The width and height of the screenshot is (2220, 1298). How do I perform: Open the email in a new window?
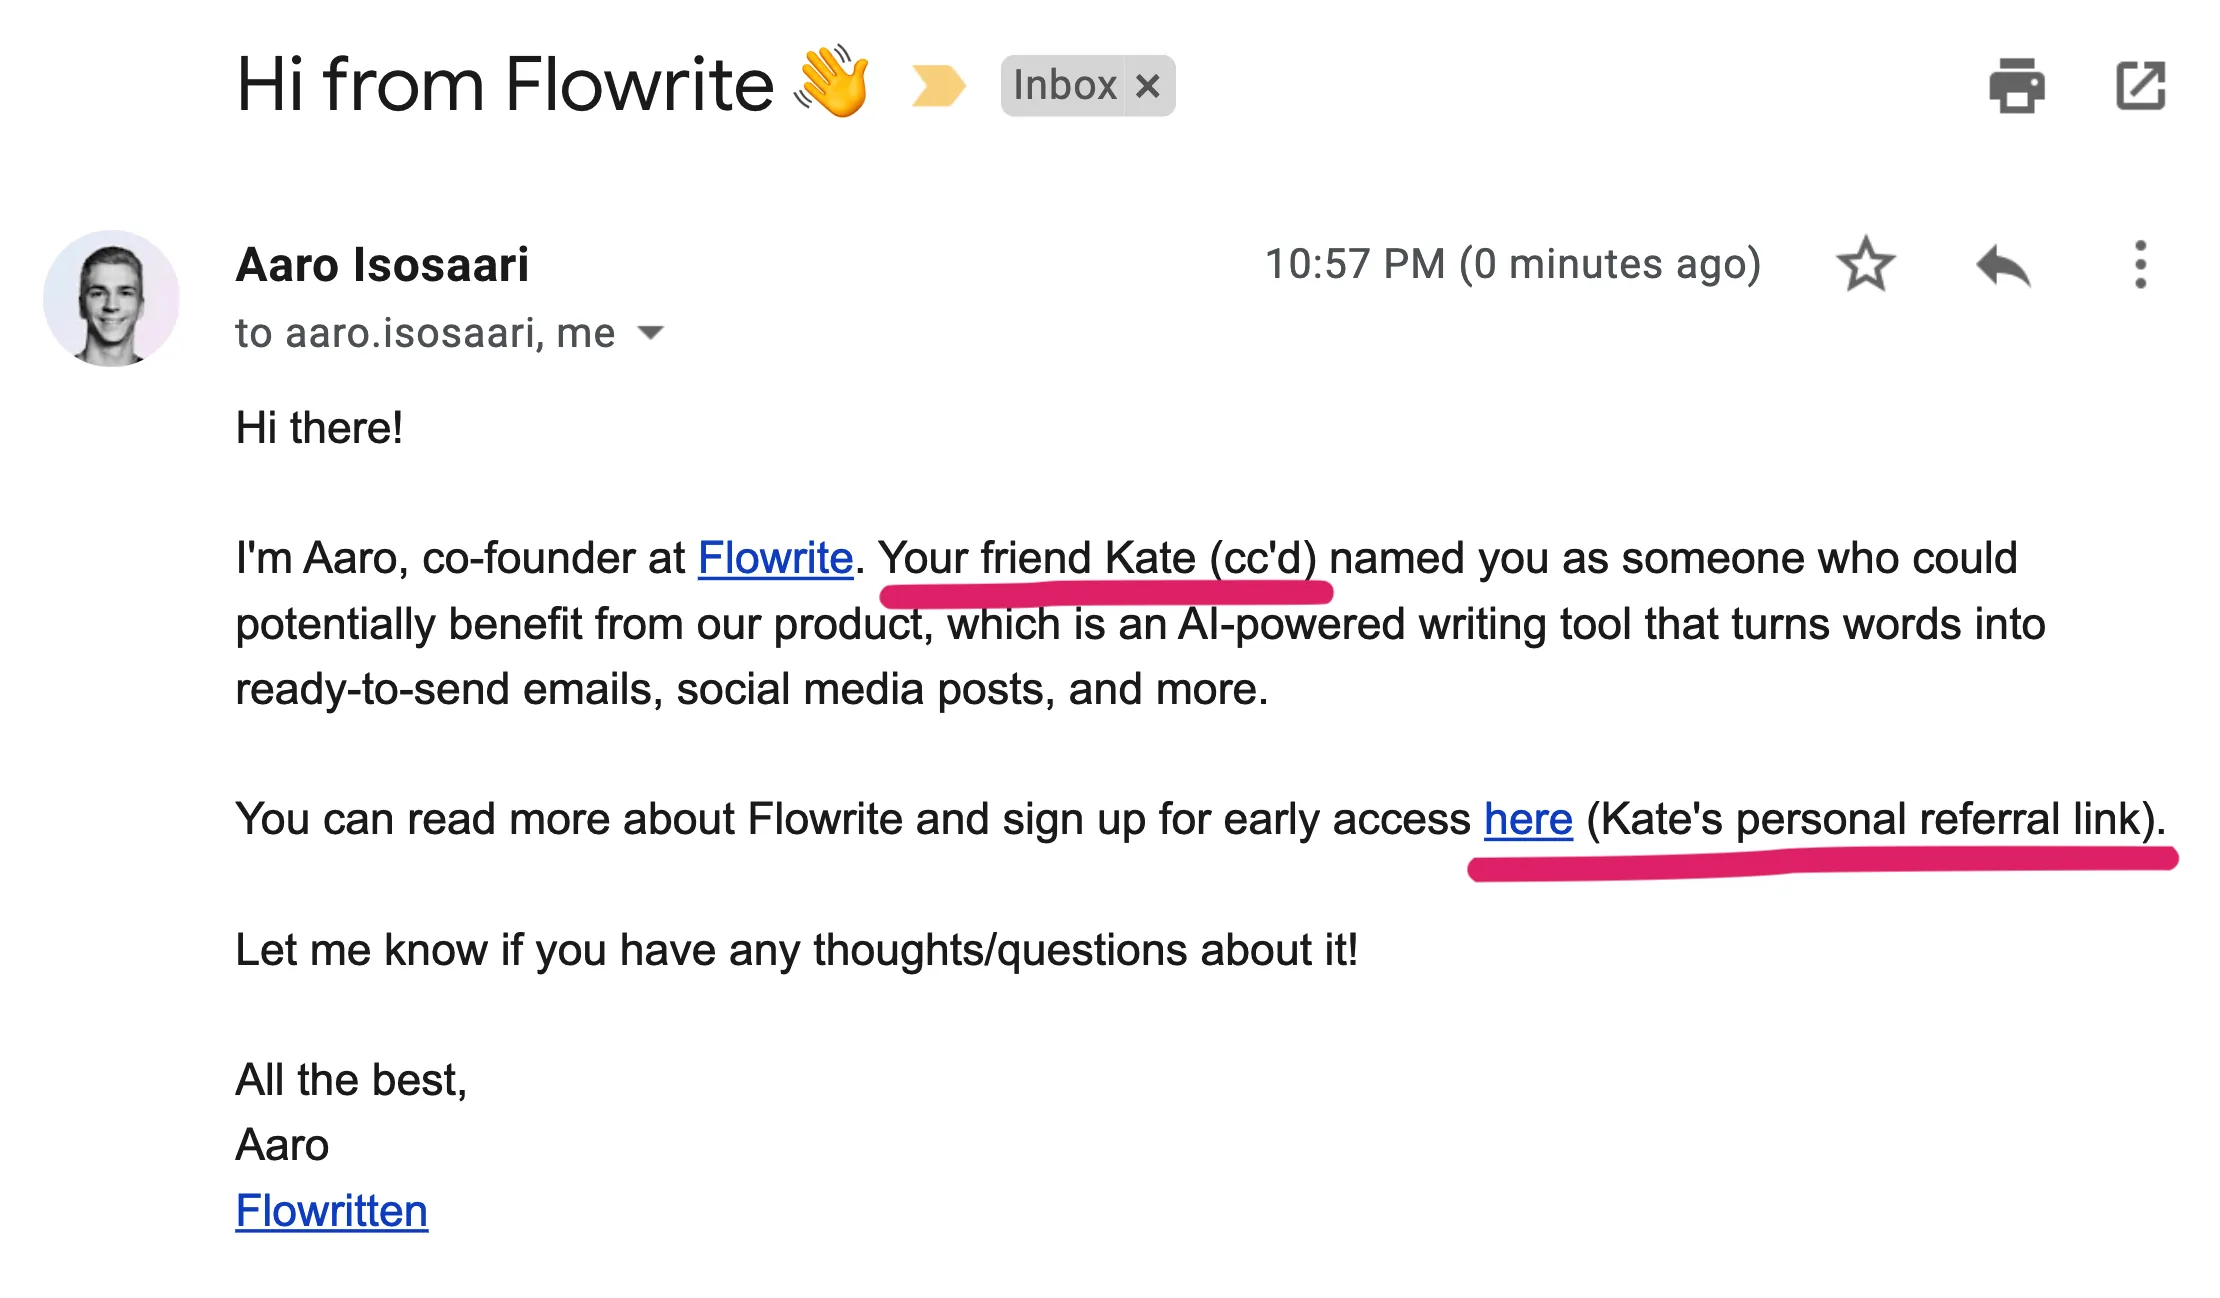[x=2140, y=85]
